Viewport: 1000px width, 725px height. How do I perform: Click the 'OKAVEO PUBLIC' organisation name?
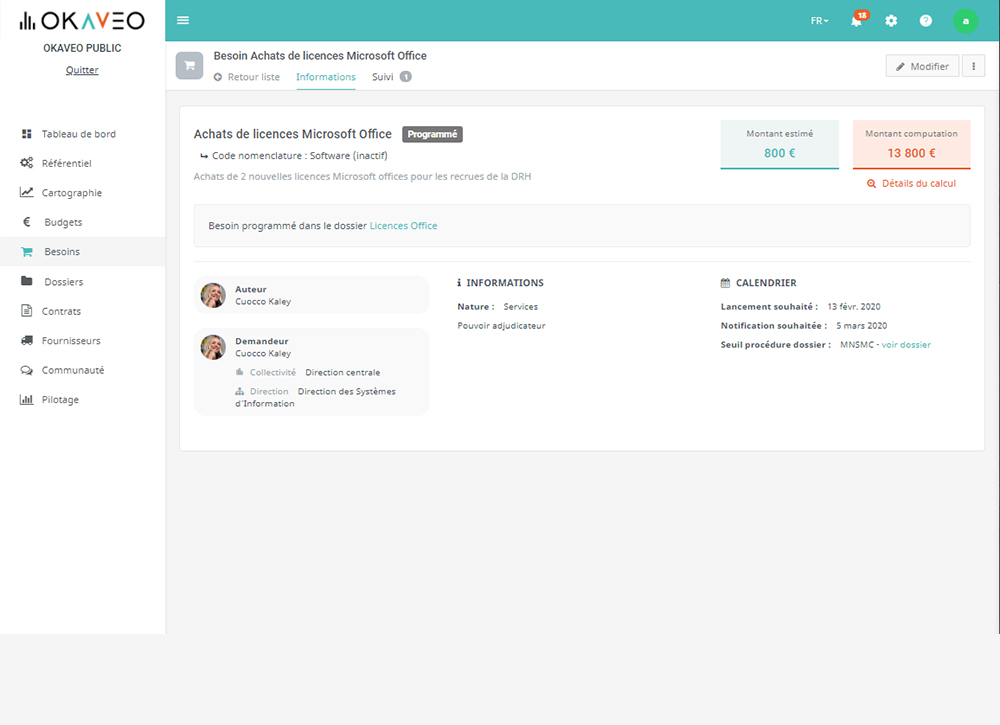tap(82, 48)
